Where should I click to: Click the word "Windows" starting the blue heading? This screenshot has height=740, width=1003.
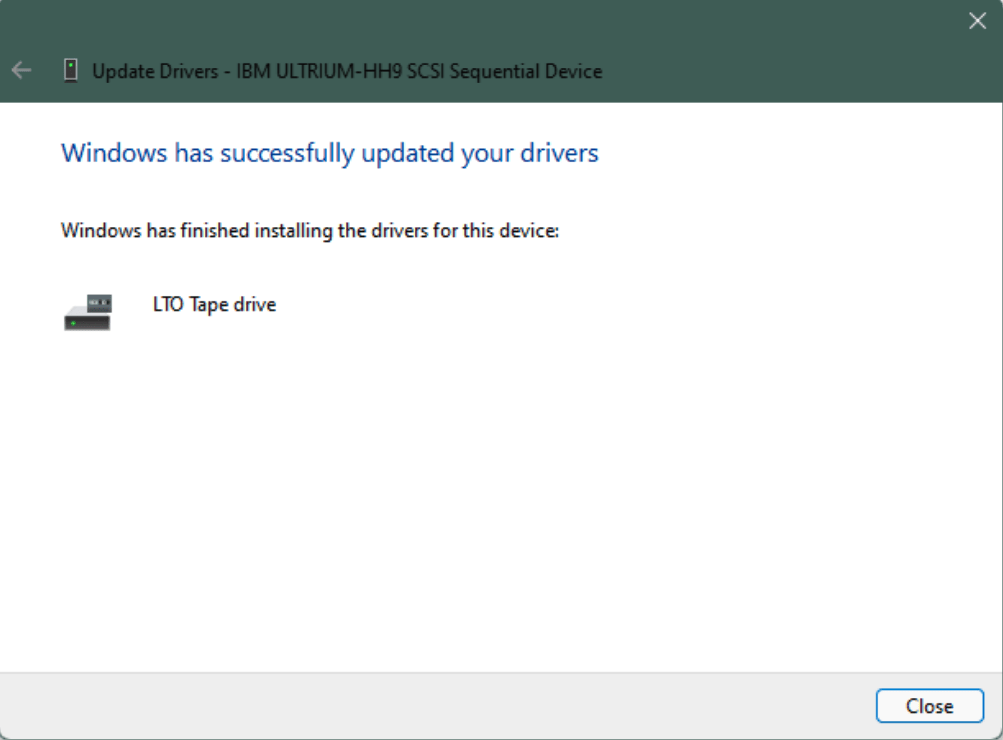click(115, 153)
